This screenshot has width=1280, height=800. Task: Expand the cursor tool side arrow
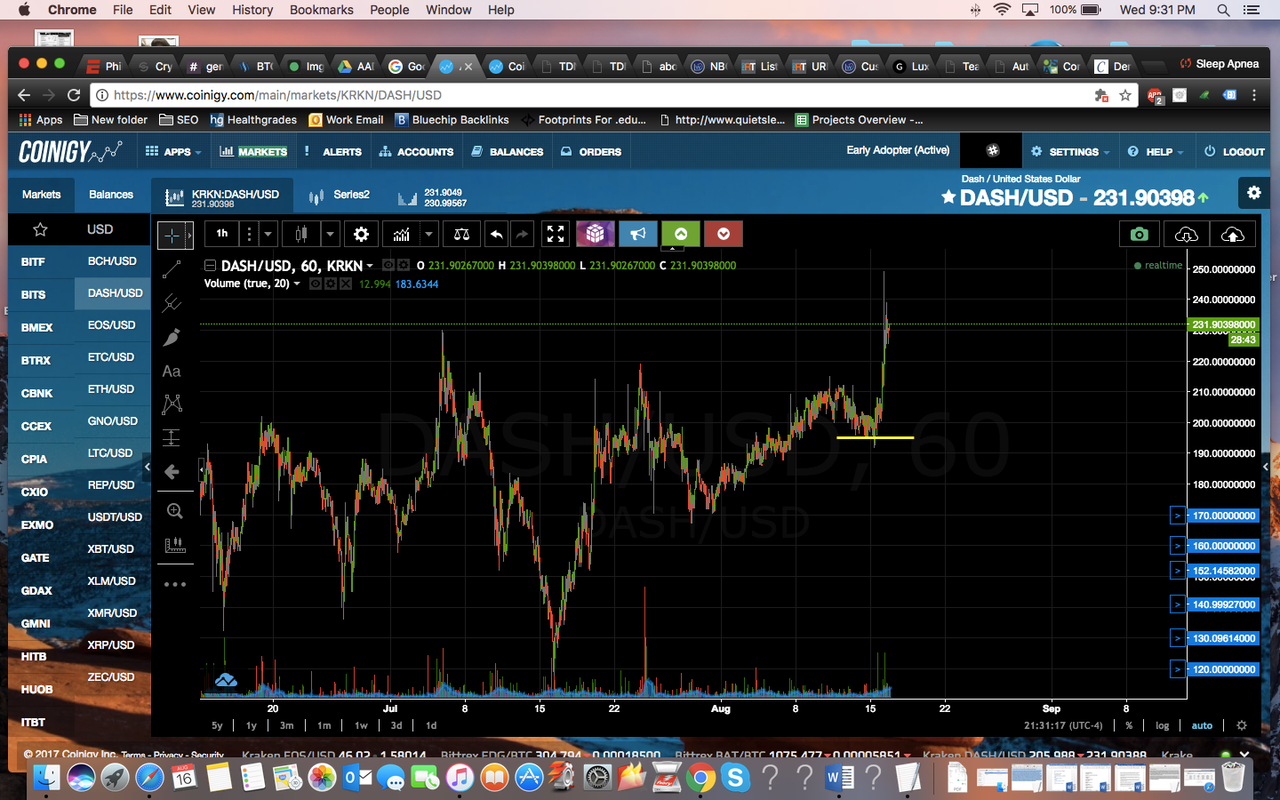tap(189, 235)
